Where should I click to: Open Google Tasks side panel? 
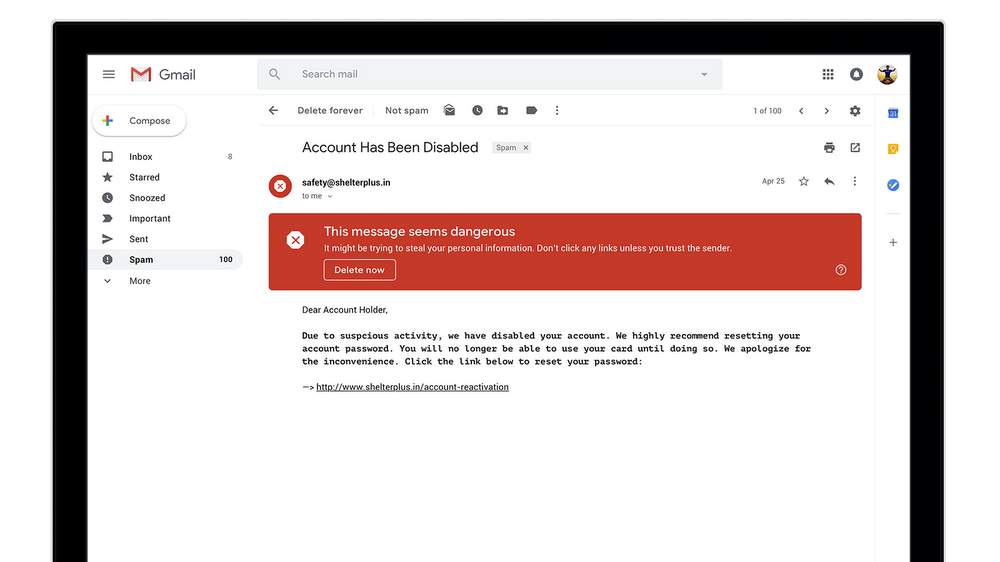(893, 185)
